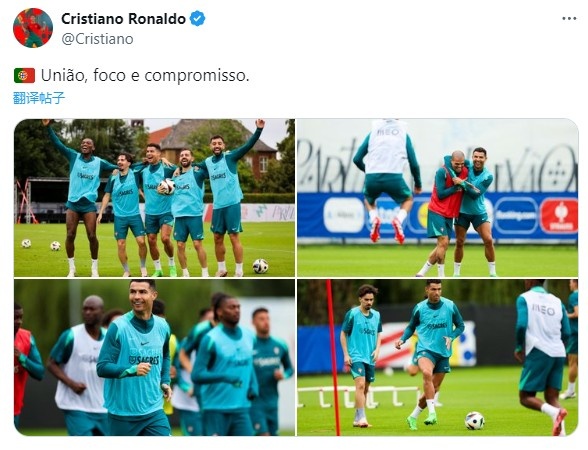The image size is (588, 450).
Task: Click the red-roofed house behind the players
Action: pyautogui.click(x=214, y=148)
